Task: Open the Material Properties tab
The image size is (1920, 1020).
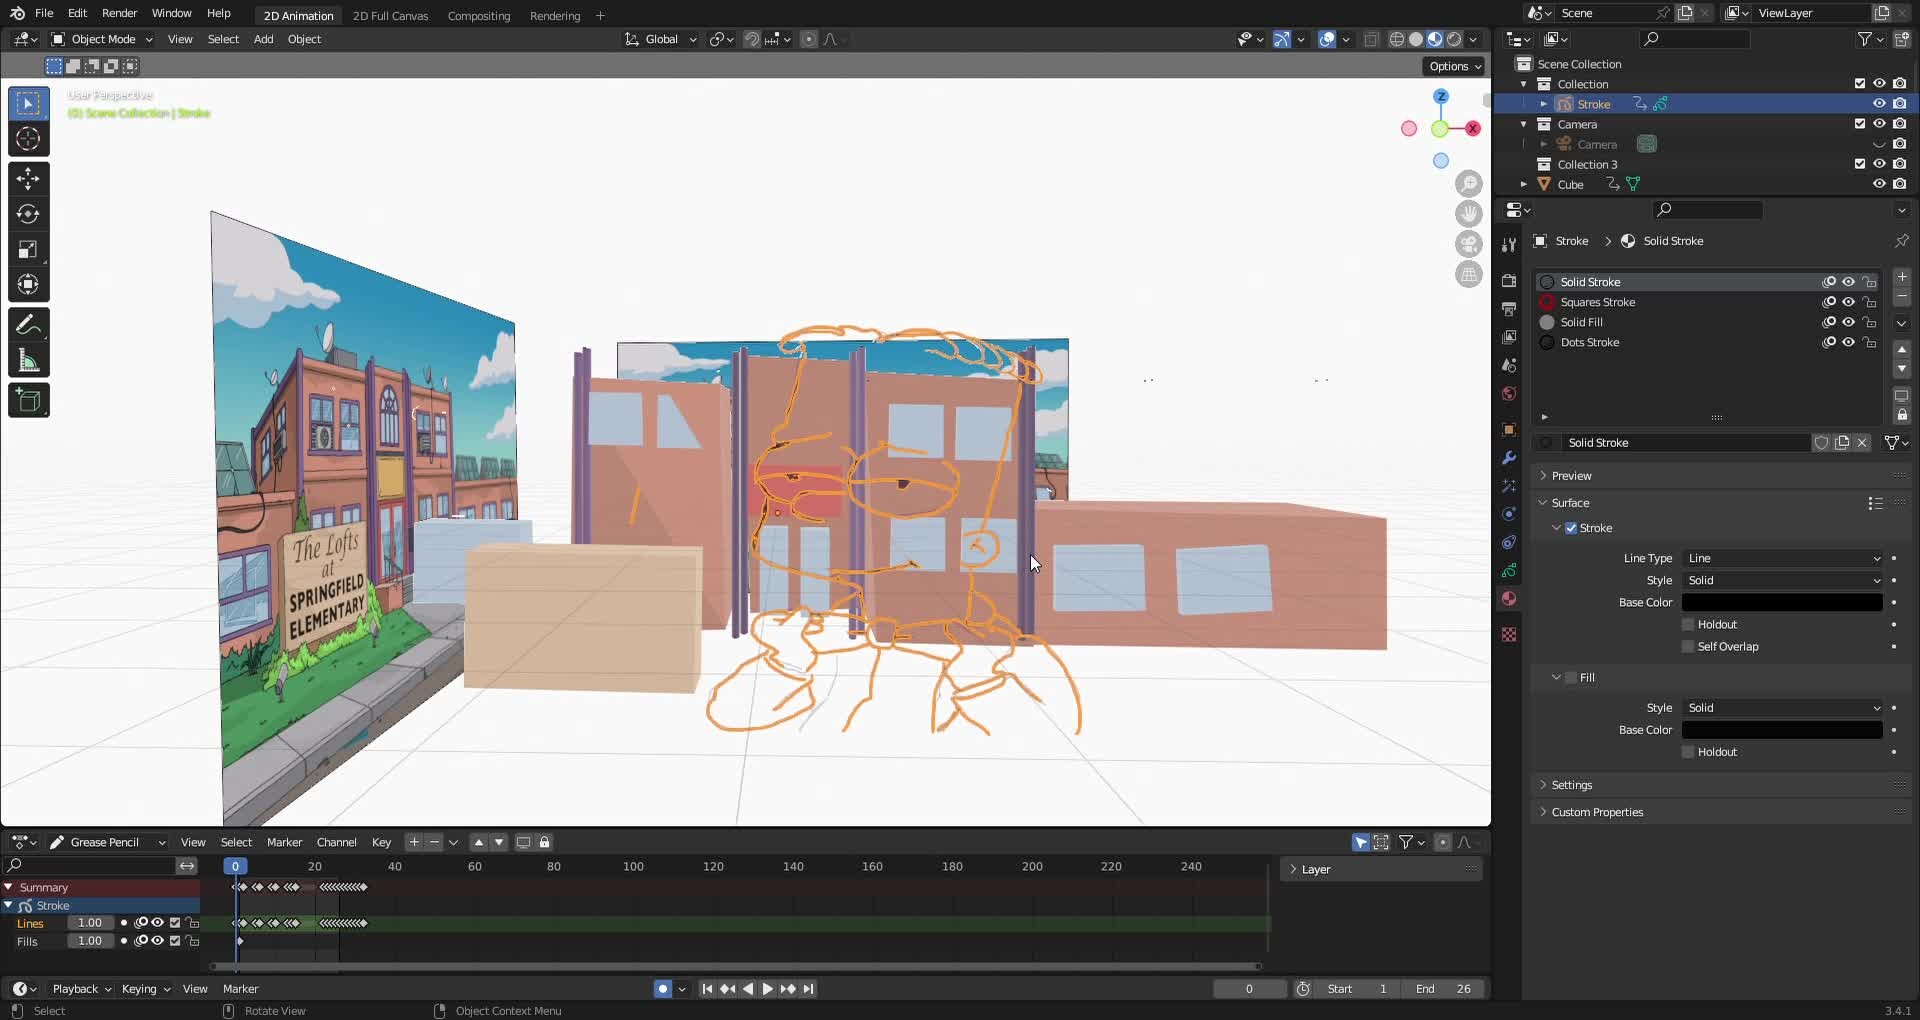Action: coord(1510,599)
